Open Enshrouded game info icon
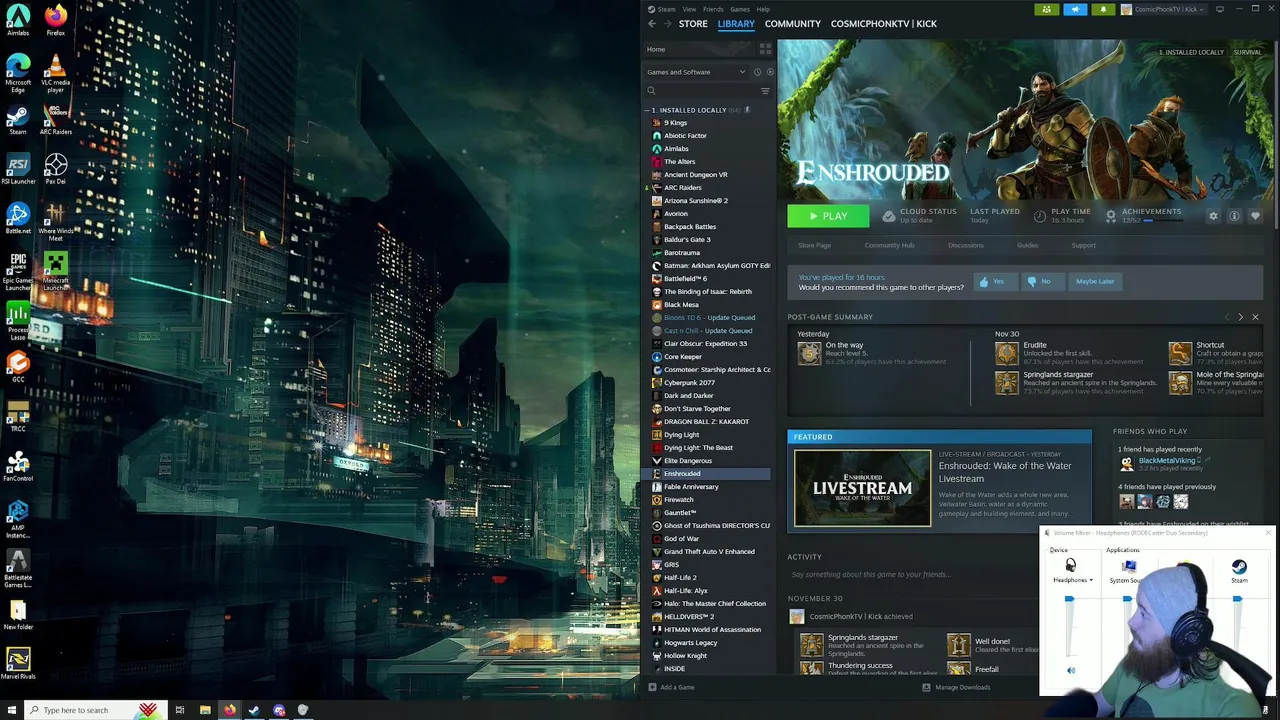The width and height of the screenshot is (1280, 720). pos(1234,216)
